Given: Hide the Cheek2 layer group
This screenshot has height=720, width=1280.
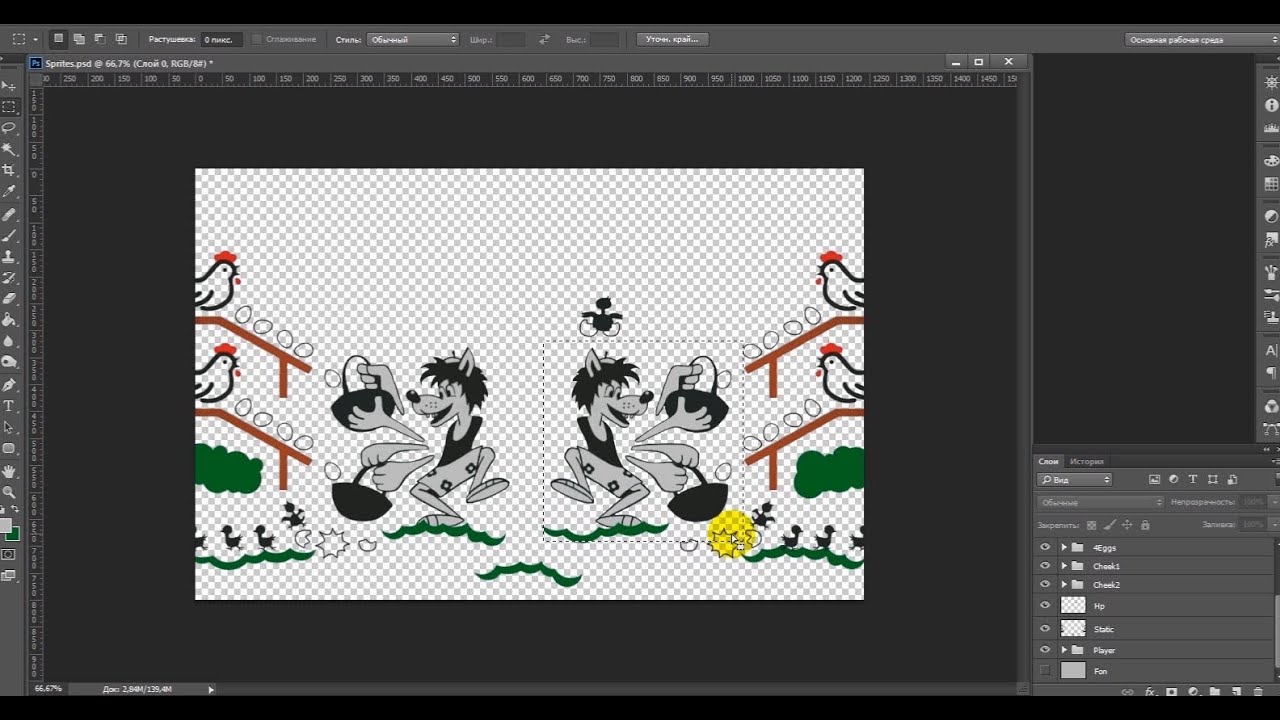Looking at the screenshot, I should tap(1045, 584).
